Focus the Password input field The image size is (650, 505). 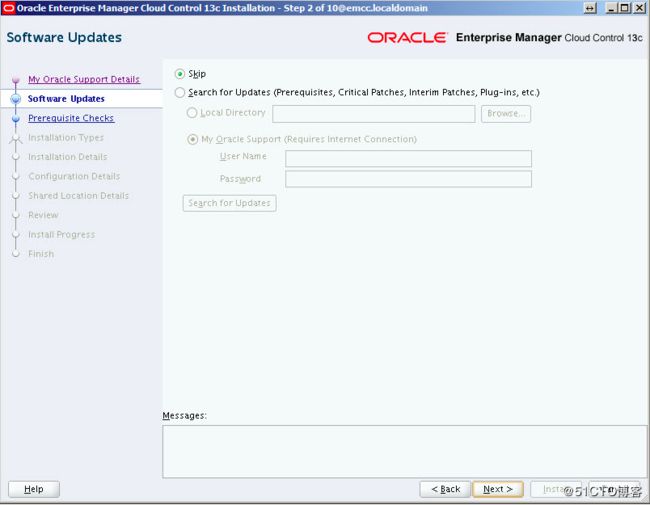tap(408, 179)
